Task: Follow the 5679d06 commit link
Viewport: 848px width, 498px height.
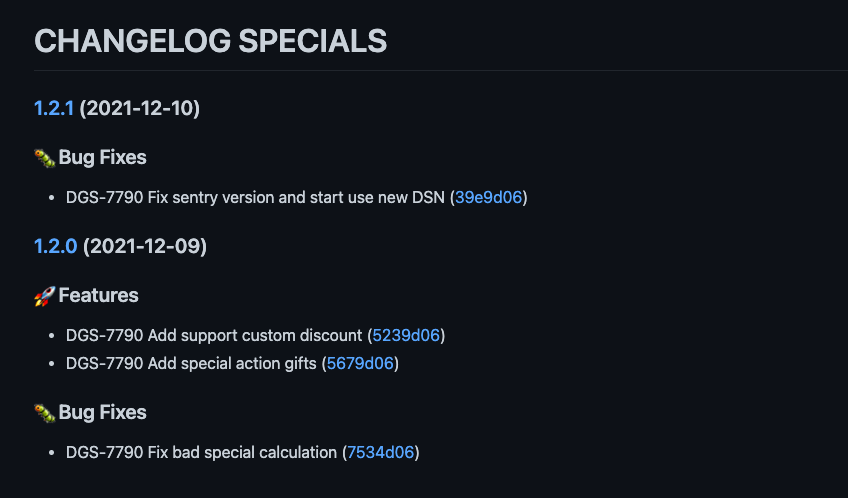Action: point(360,363)
